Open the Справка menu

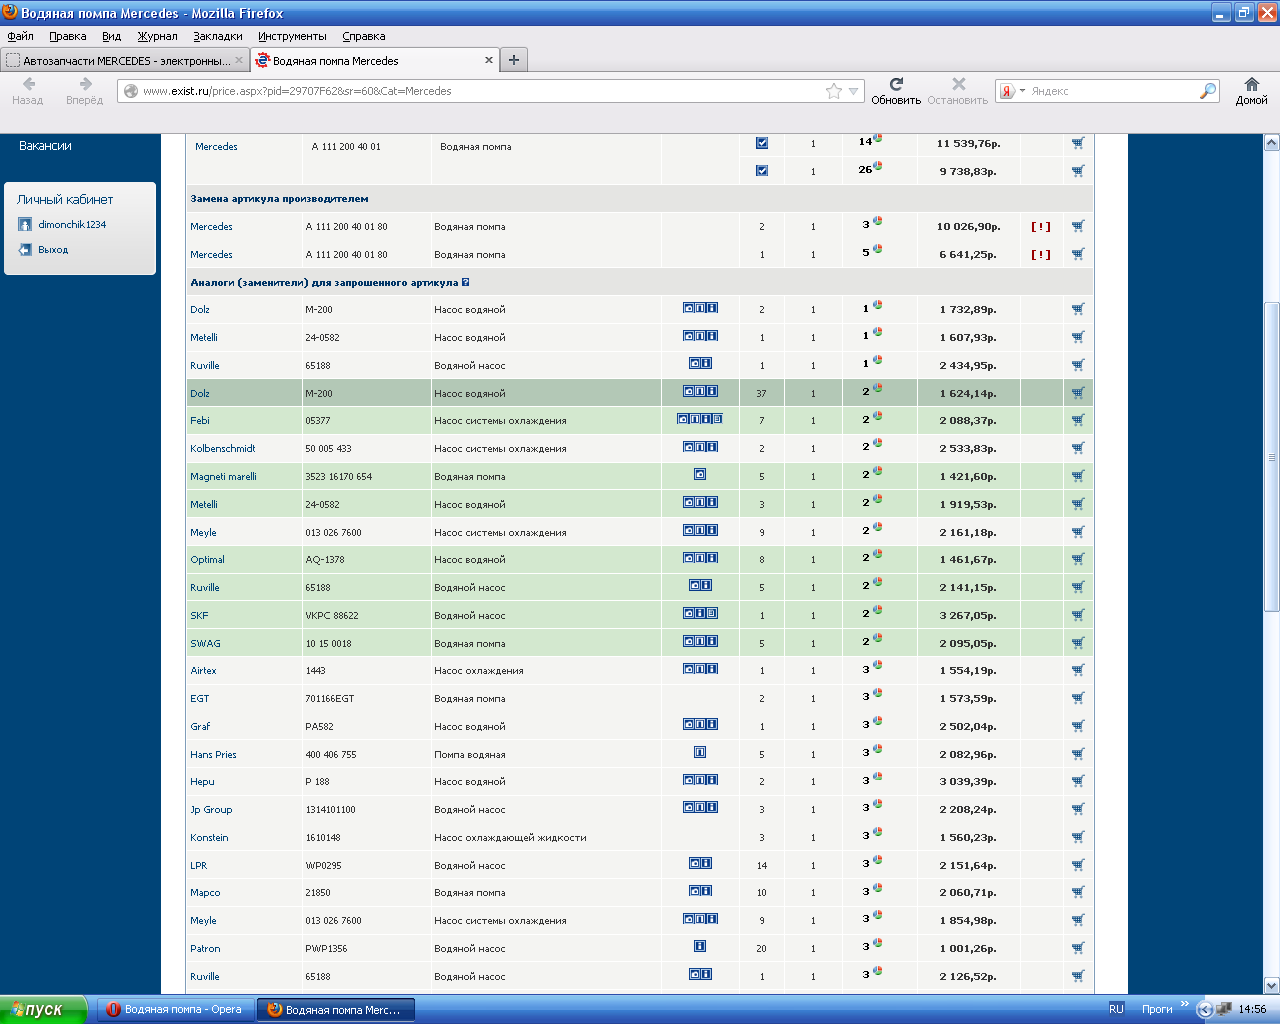click(x=363, y=36)
